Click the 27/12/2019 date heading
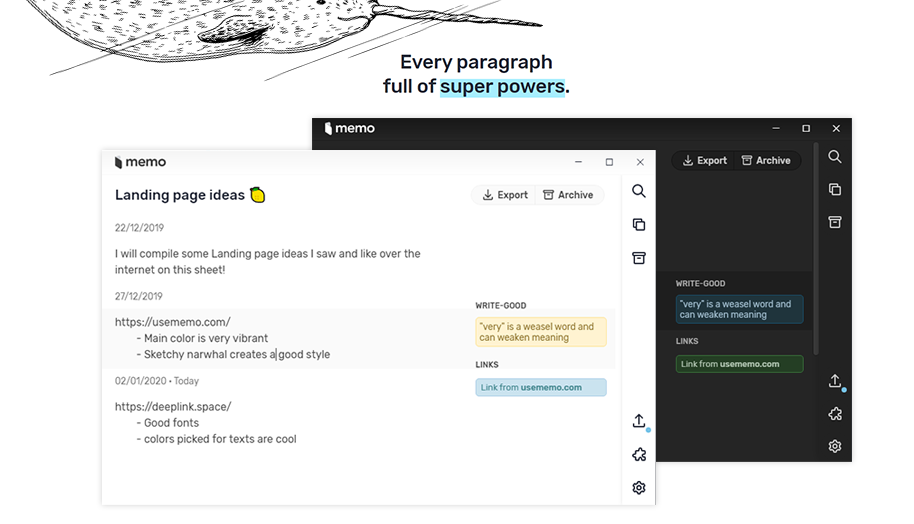The width and height of the screenshot is (914, 524). pyautogui.click(x=139, y=296)
